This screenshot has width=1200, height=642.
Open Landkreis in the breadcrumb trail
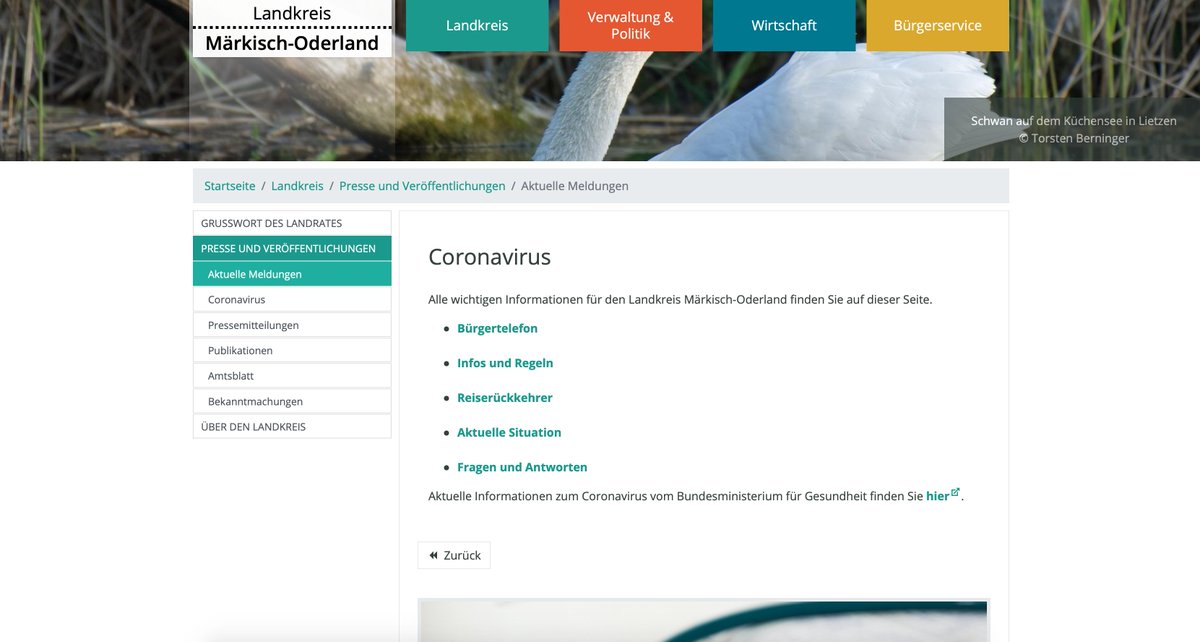[297, 186]
